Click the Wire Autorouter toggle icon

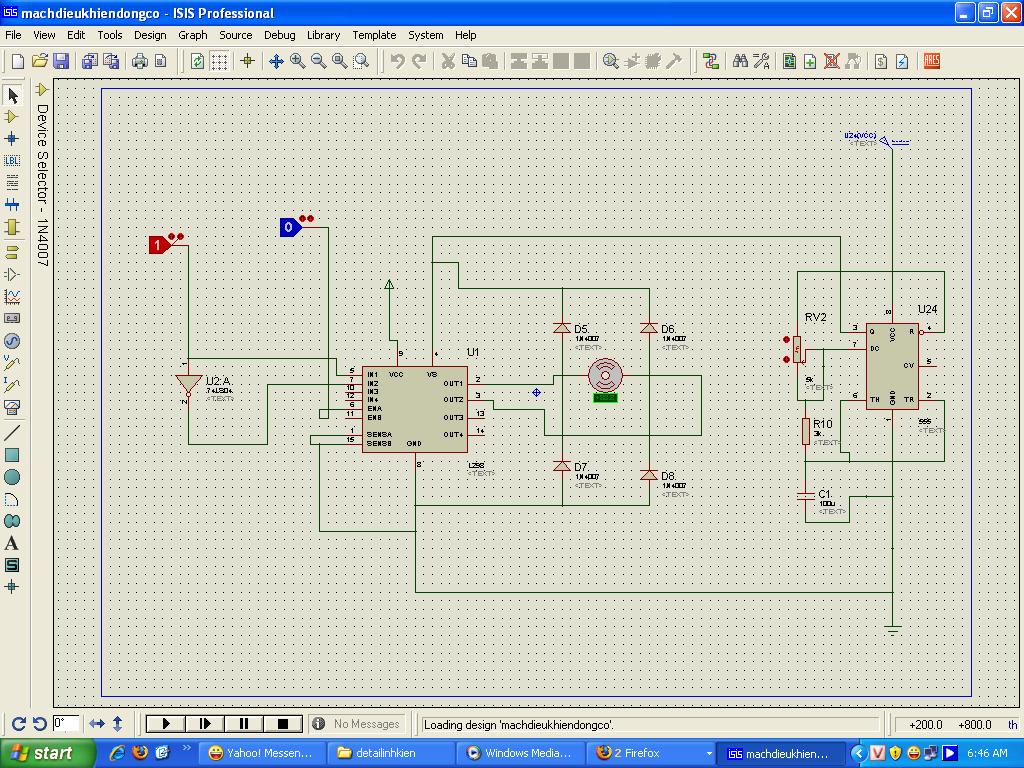coord(711,61)
